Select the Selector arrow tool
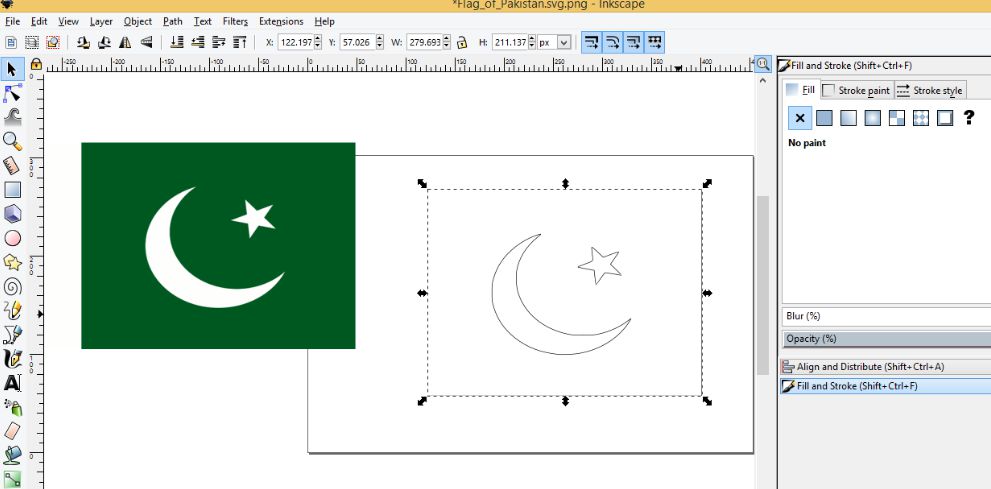Viewport: 991px width, 489px height. (12, 68)
